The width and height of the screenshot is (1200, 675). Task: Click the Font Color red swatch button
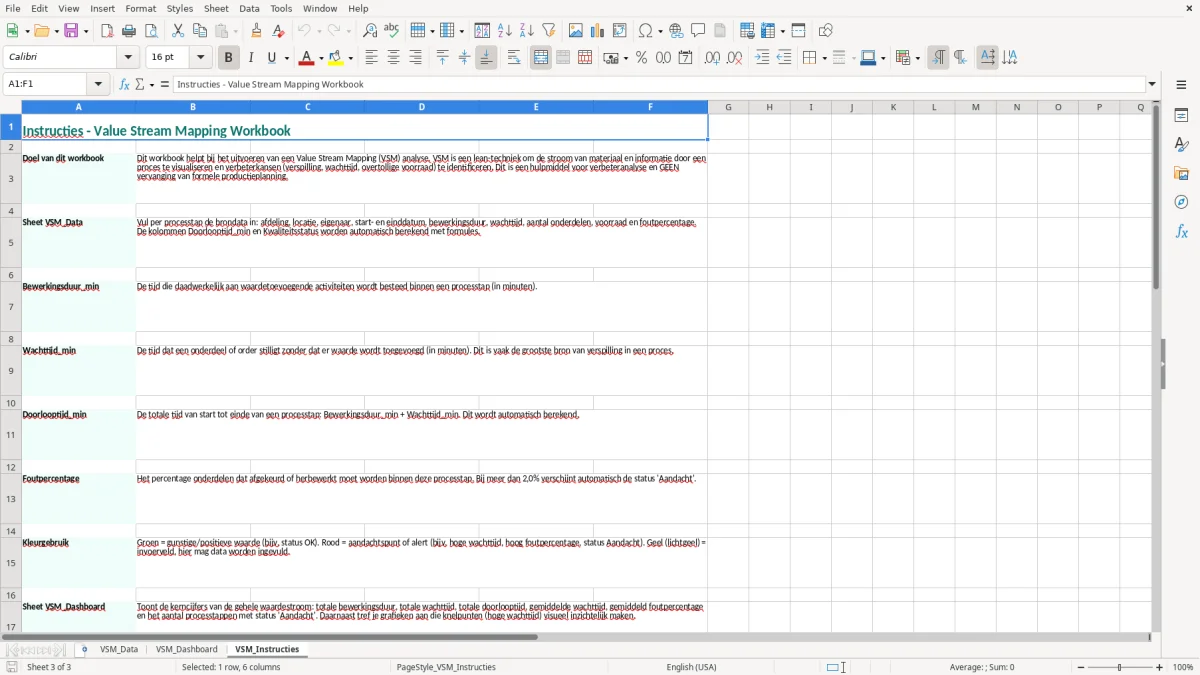[x=307, y=58]
